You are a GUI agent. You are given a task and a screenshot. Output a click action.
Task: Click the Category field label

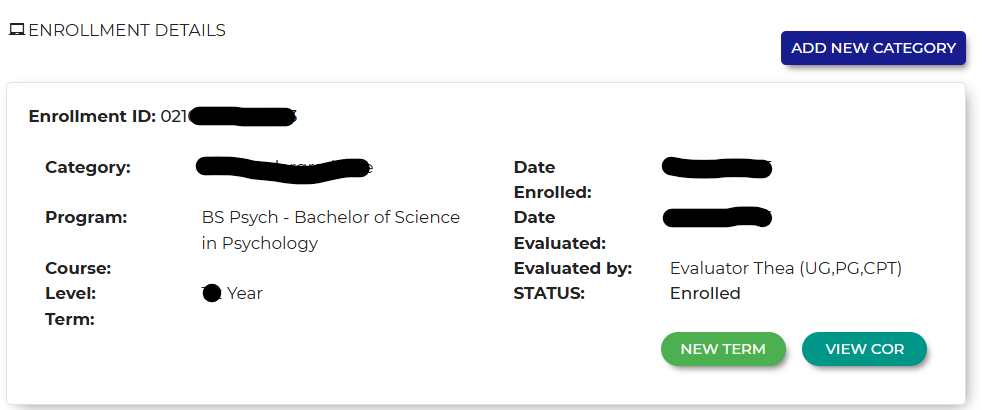click(88, 167)
